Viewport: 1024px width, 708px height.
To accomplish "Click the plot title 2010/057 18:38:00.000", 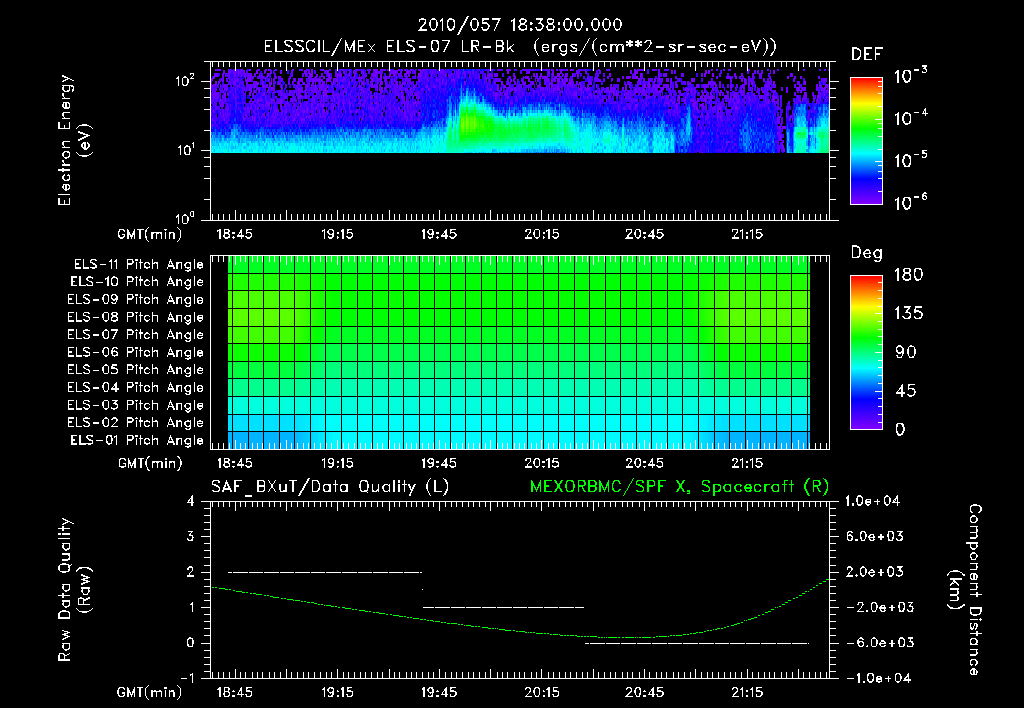I will (520, 25).
